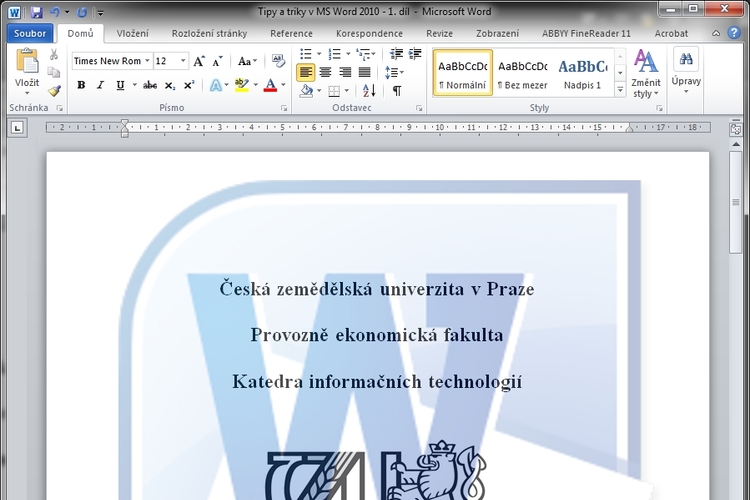Open the Vložení ribbon tab
Image resolution: width=750 pixels, height=500 pixels.
[x=132, y=33]
